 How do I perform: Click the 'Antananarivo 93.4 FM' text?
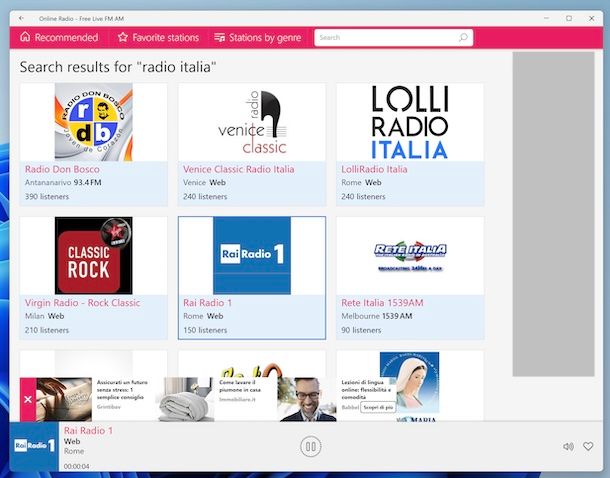pos(63,182)
